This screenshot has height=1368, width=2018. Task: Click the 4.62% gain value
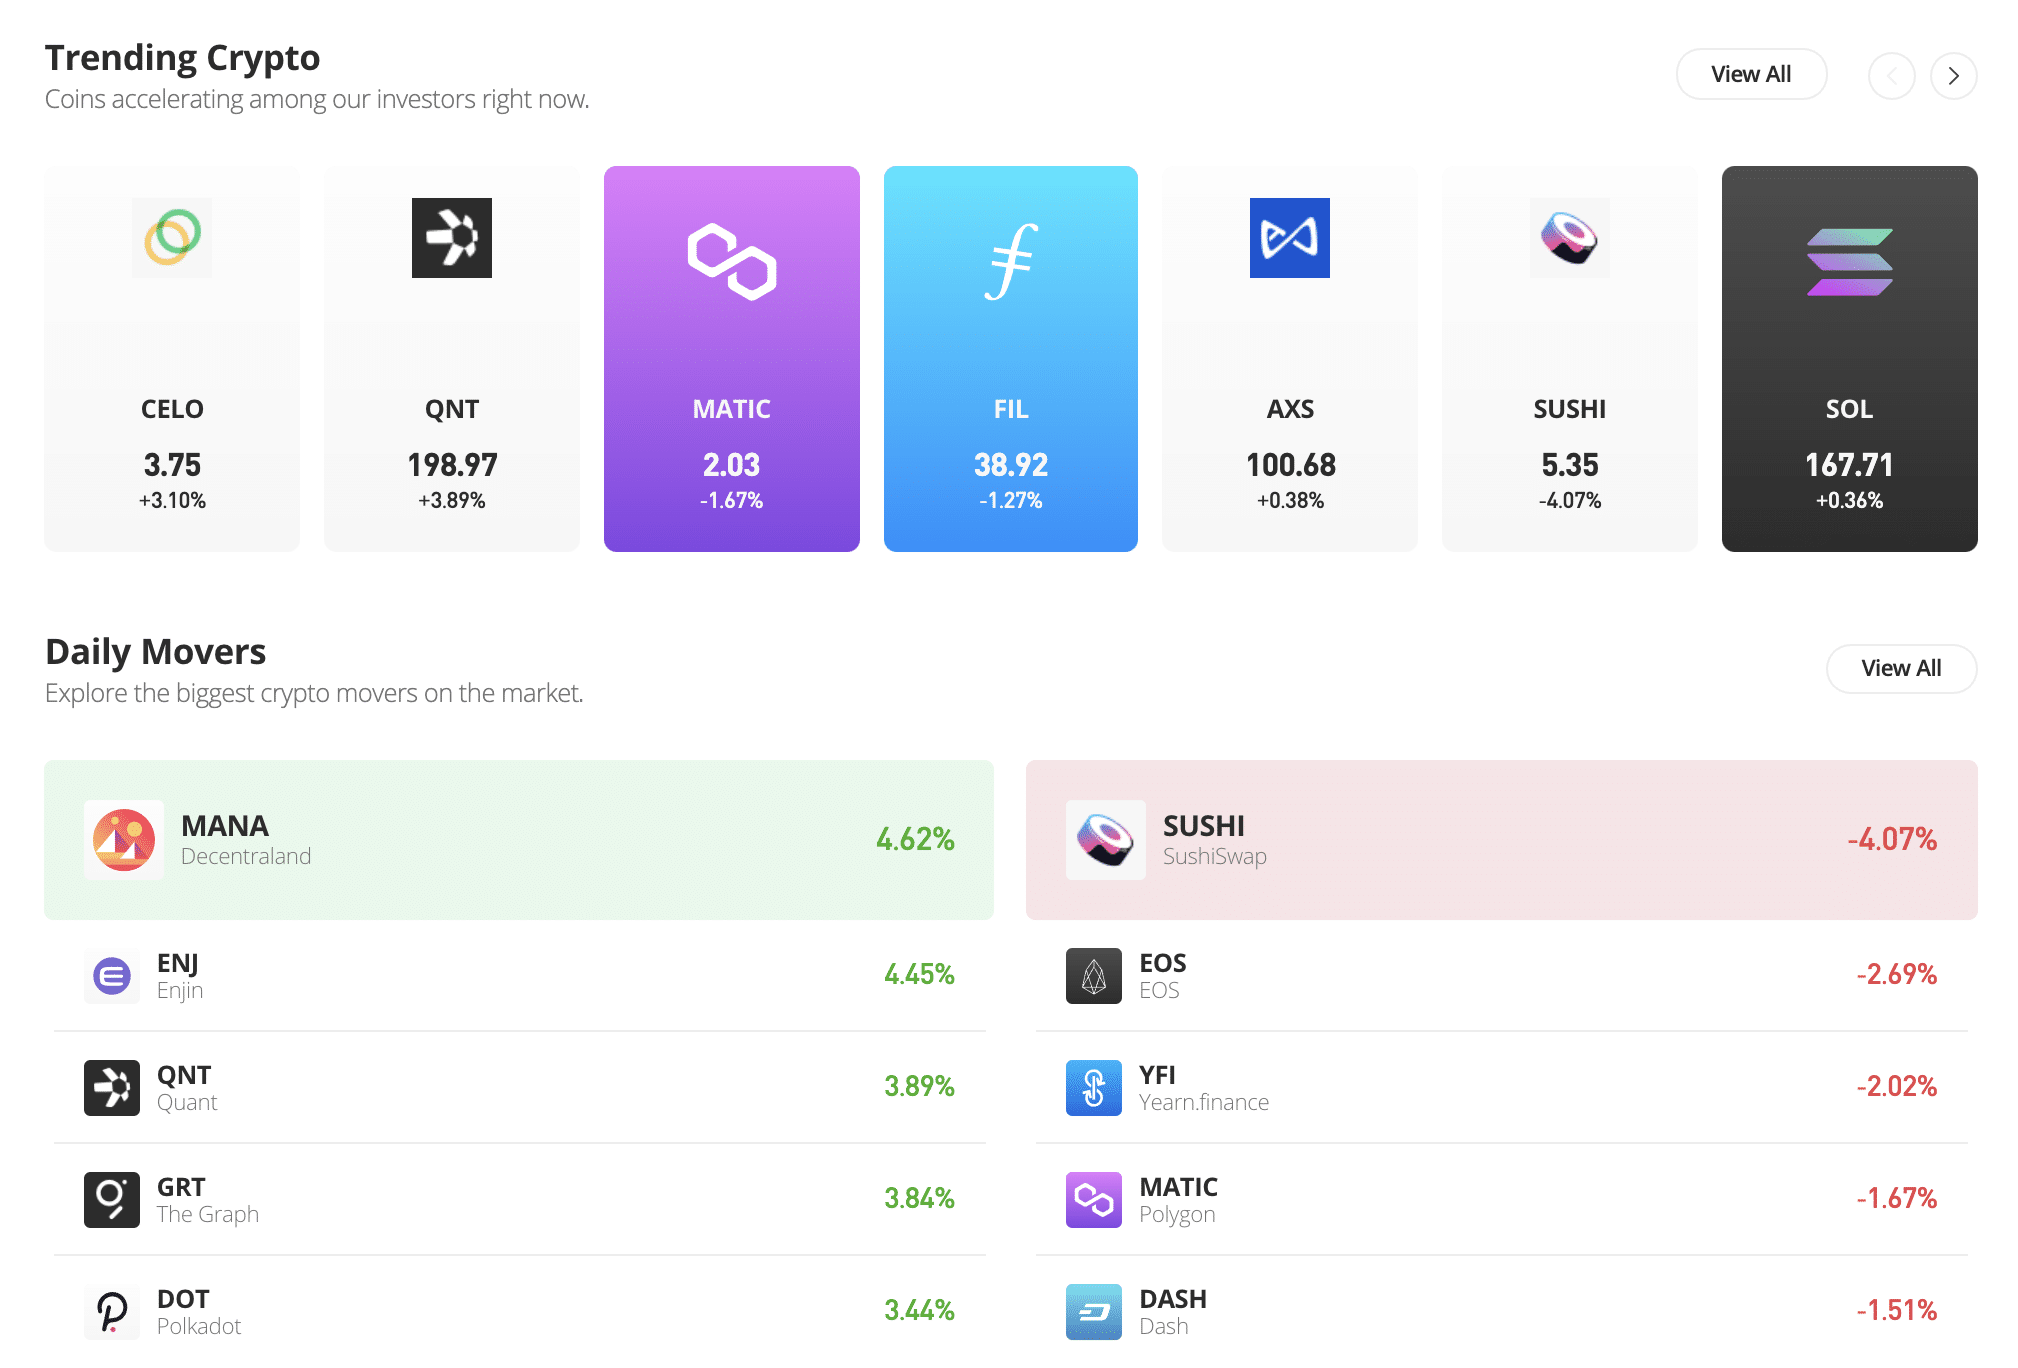915,839
